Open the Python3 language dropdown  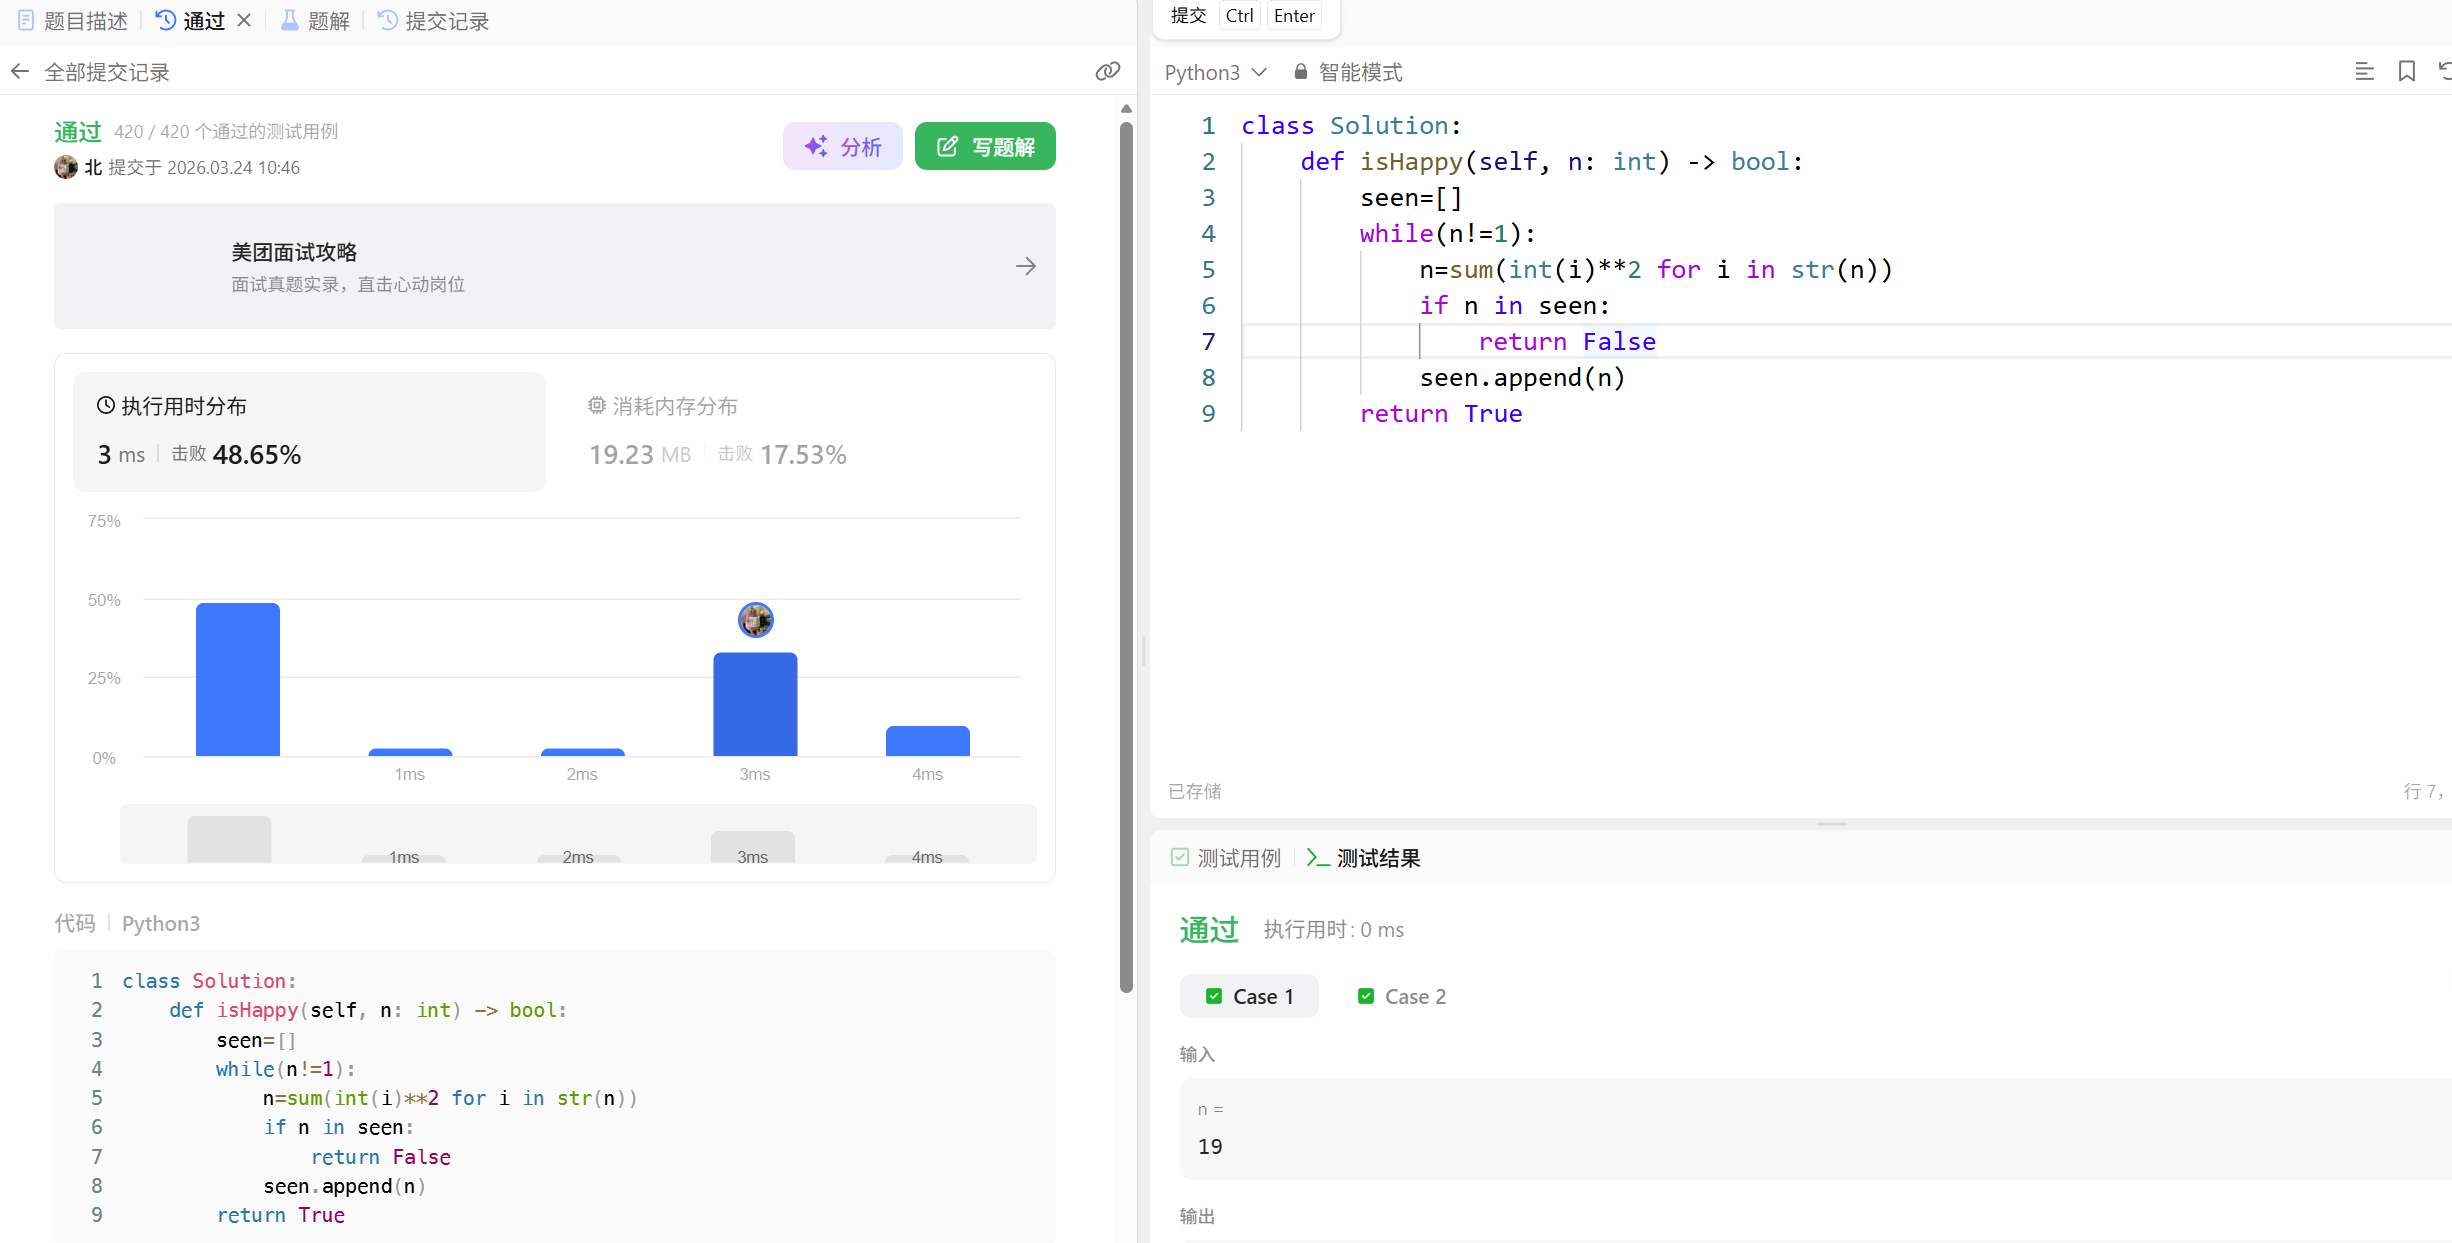click(x=1215, y=72)
